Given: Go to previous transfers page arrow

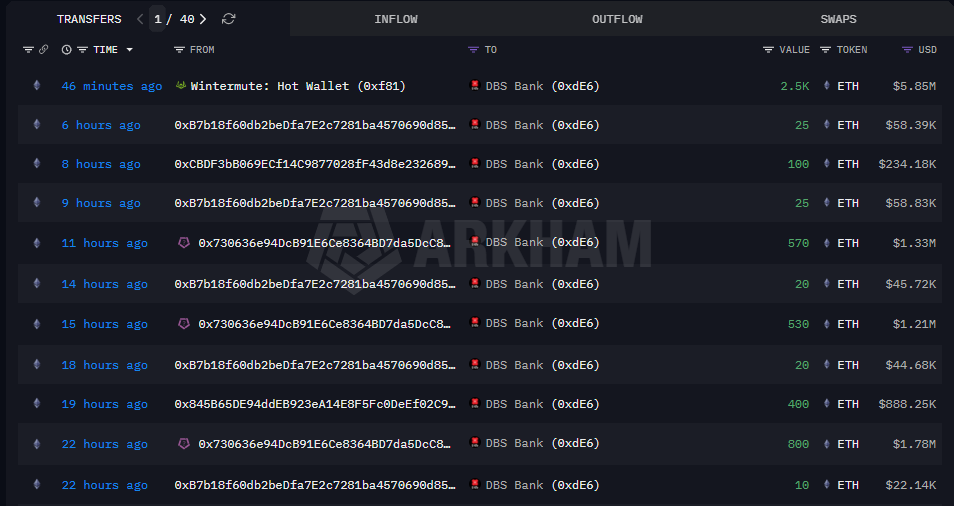Looking at the screenshot, I should [140, 19].
